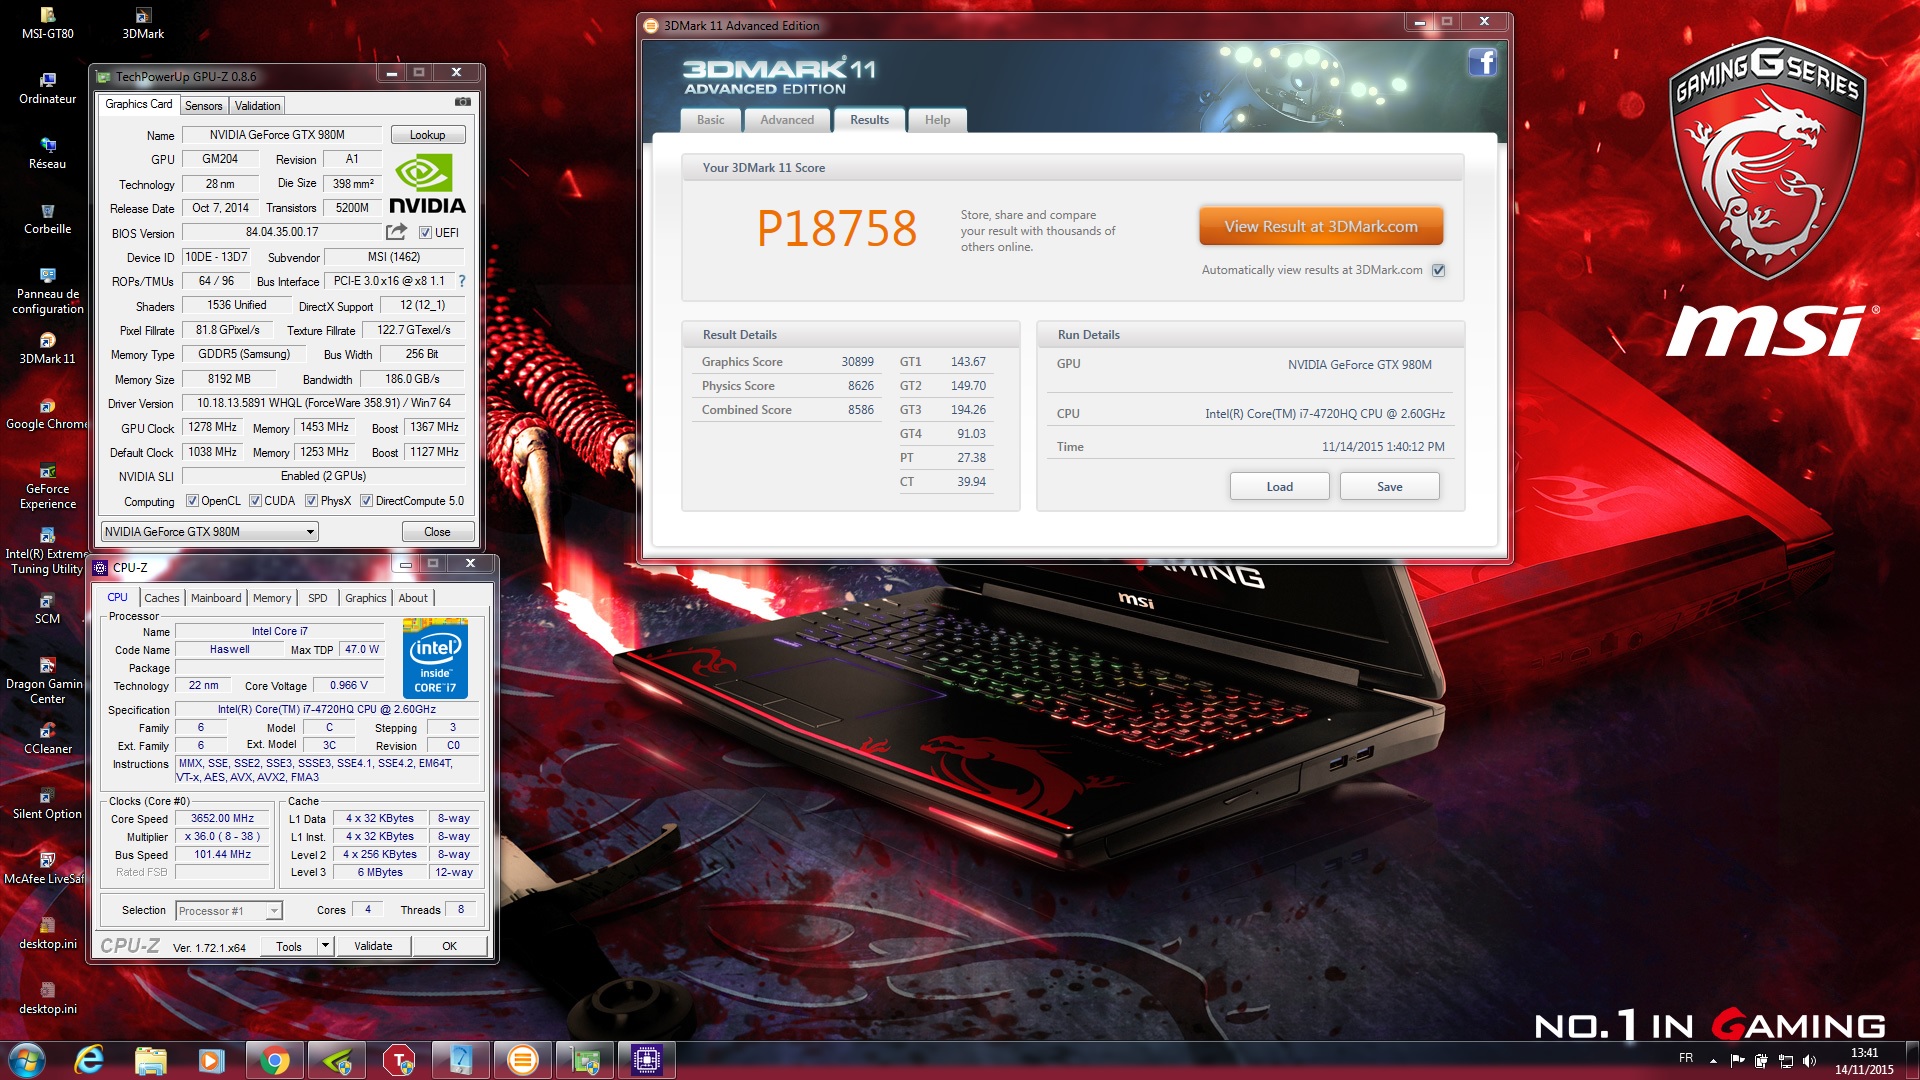Switch to the Caches tab in CPU-Z
Image resolution: width=1920 pixels, height=1080 pixels.
pyautogui.click(x=161, y=598)
